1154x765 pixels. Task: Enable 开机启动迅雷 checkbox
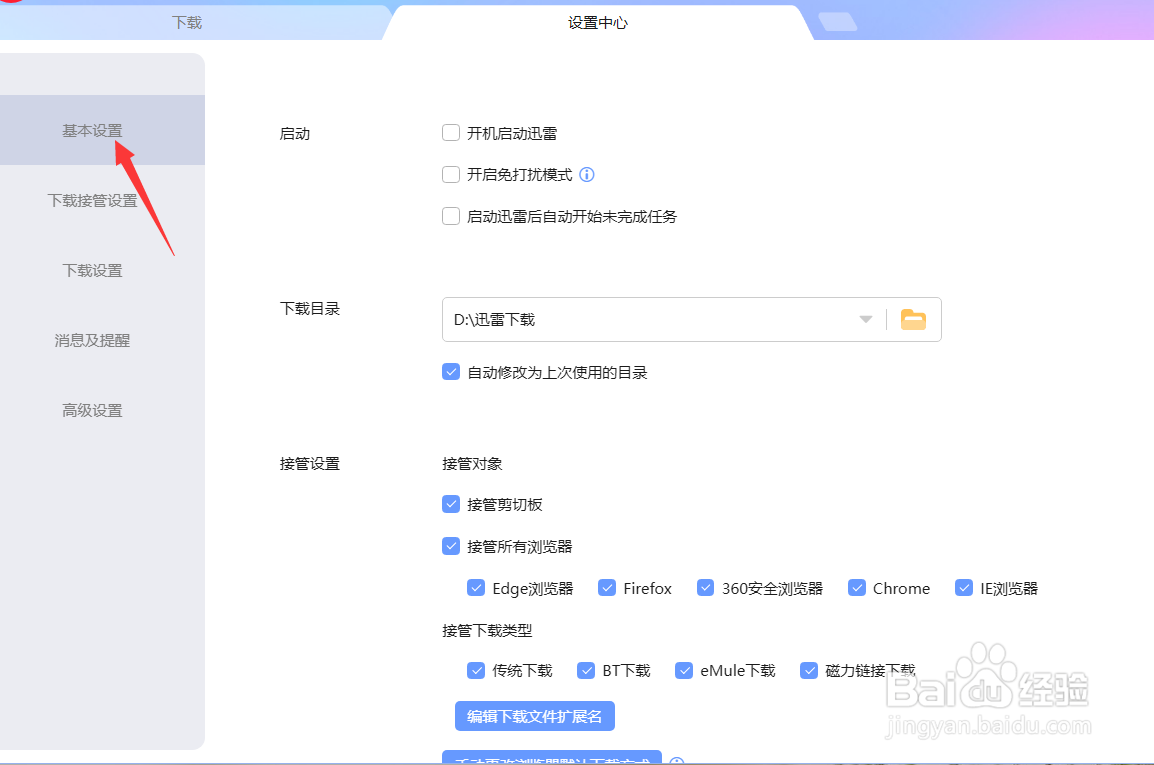450,133
